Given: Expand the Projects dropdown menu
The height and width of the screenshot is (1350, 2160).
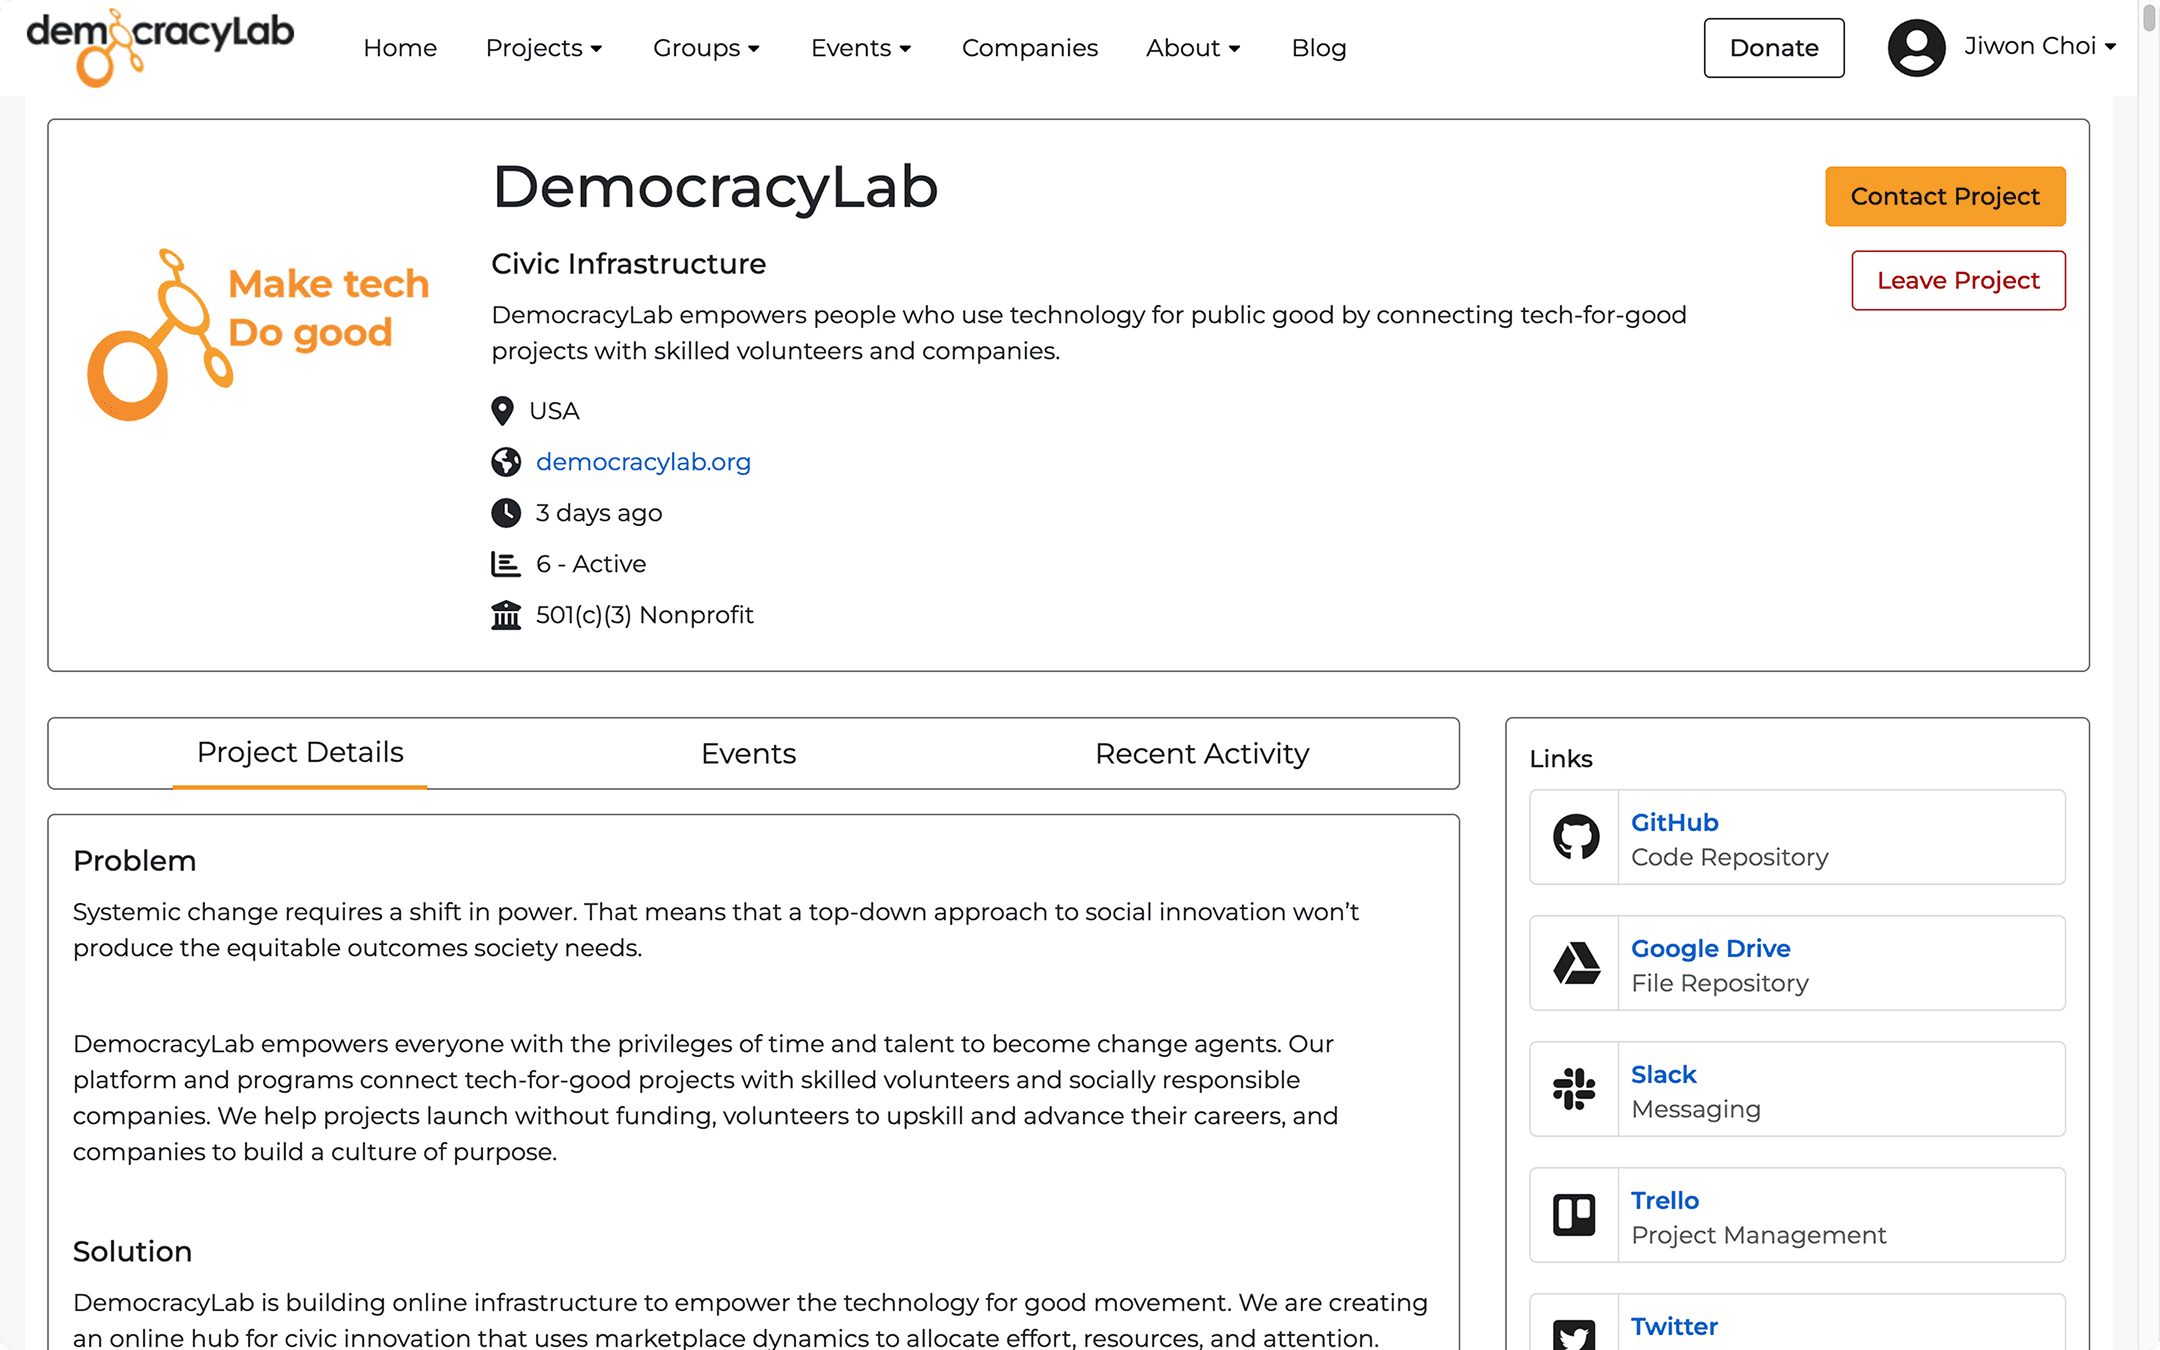Looking at the screenshot, I should (543, 48).
